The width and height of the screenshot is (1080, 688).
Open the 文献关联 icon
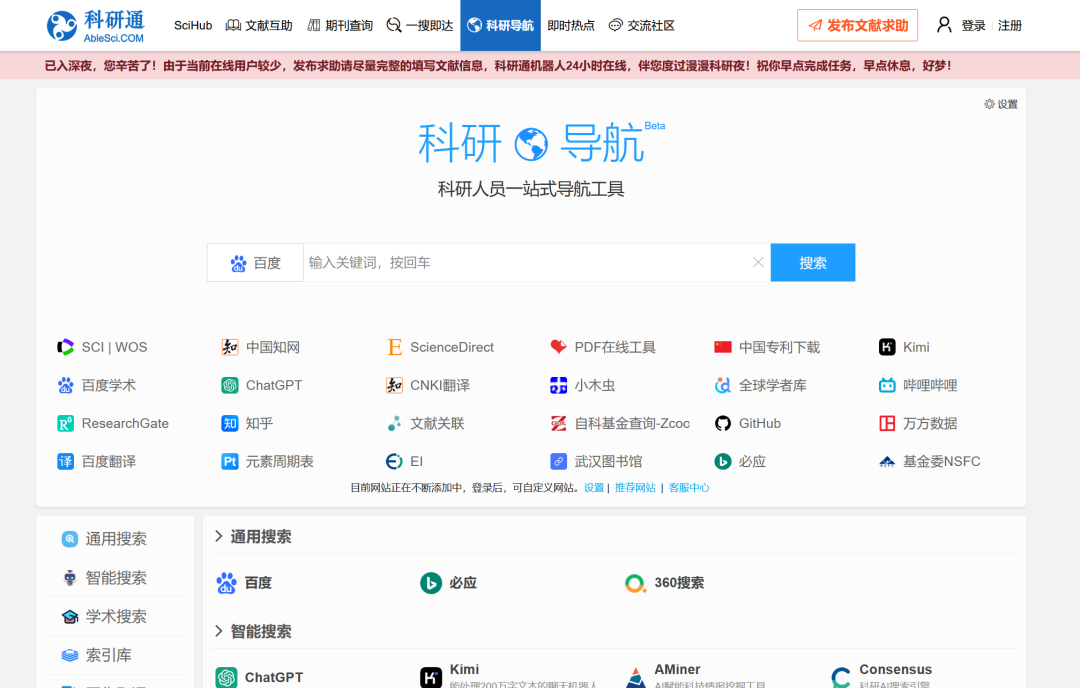(394, 424)
